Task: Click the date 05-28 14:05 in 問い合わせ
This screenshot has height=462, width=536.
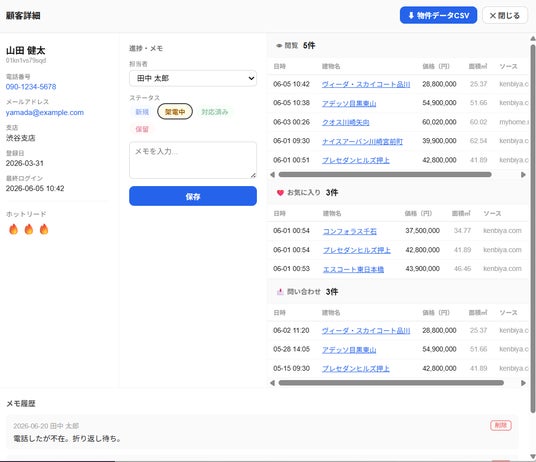Action: 291,349
